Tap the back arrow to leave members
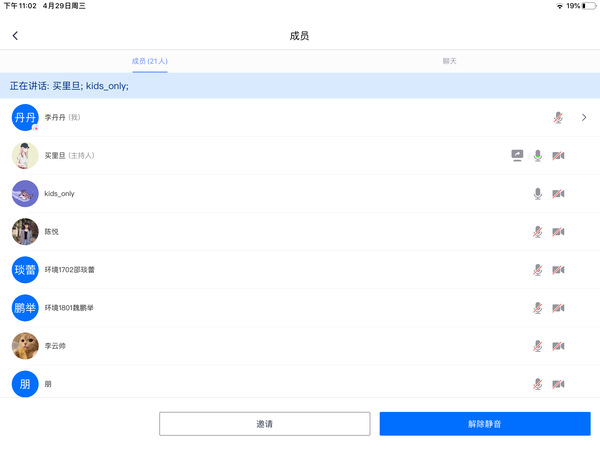600x450 pixels. coord(15,36)
